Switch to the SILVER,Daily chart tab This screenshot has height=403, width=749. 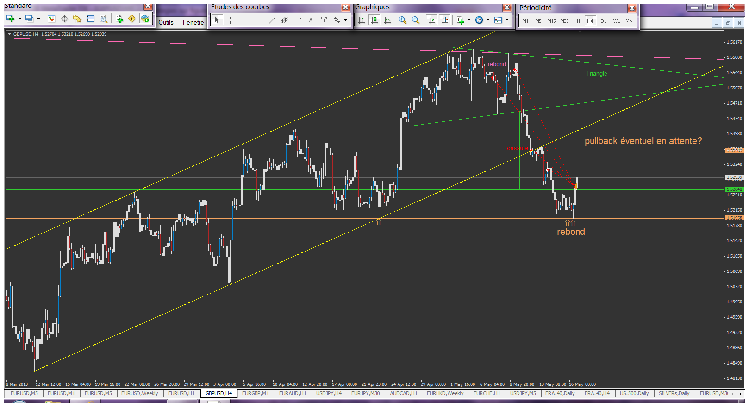[x=674, y=393]
